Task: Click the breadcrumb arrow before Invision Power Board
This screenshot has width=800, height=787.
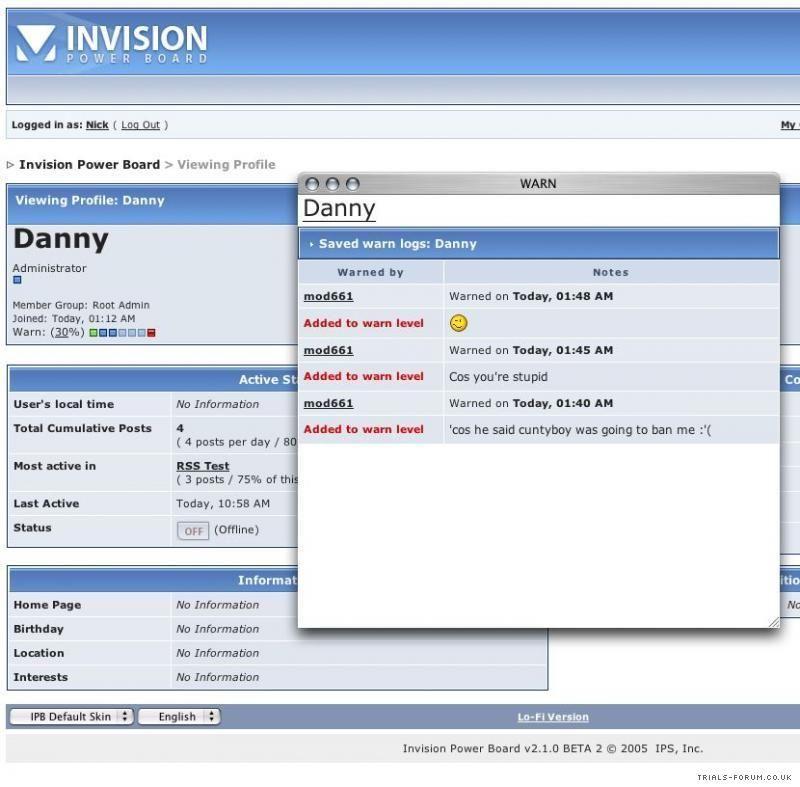Action: [x=10, y=165]
